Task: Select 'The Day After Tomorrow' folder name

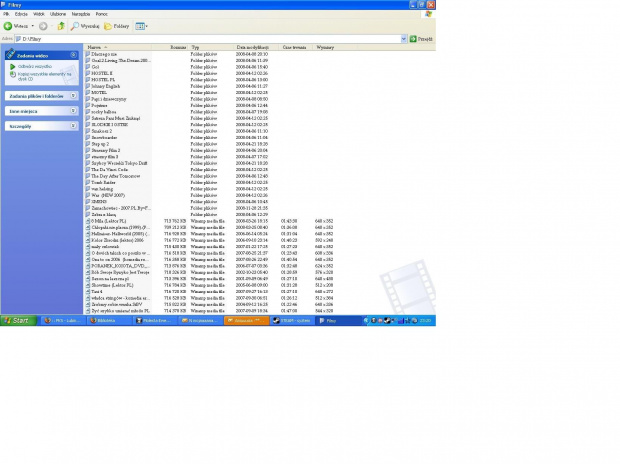Action: [115, 176]
